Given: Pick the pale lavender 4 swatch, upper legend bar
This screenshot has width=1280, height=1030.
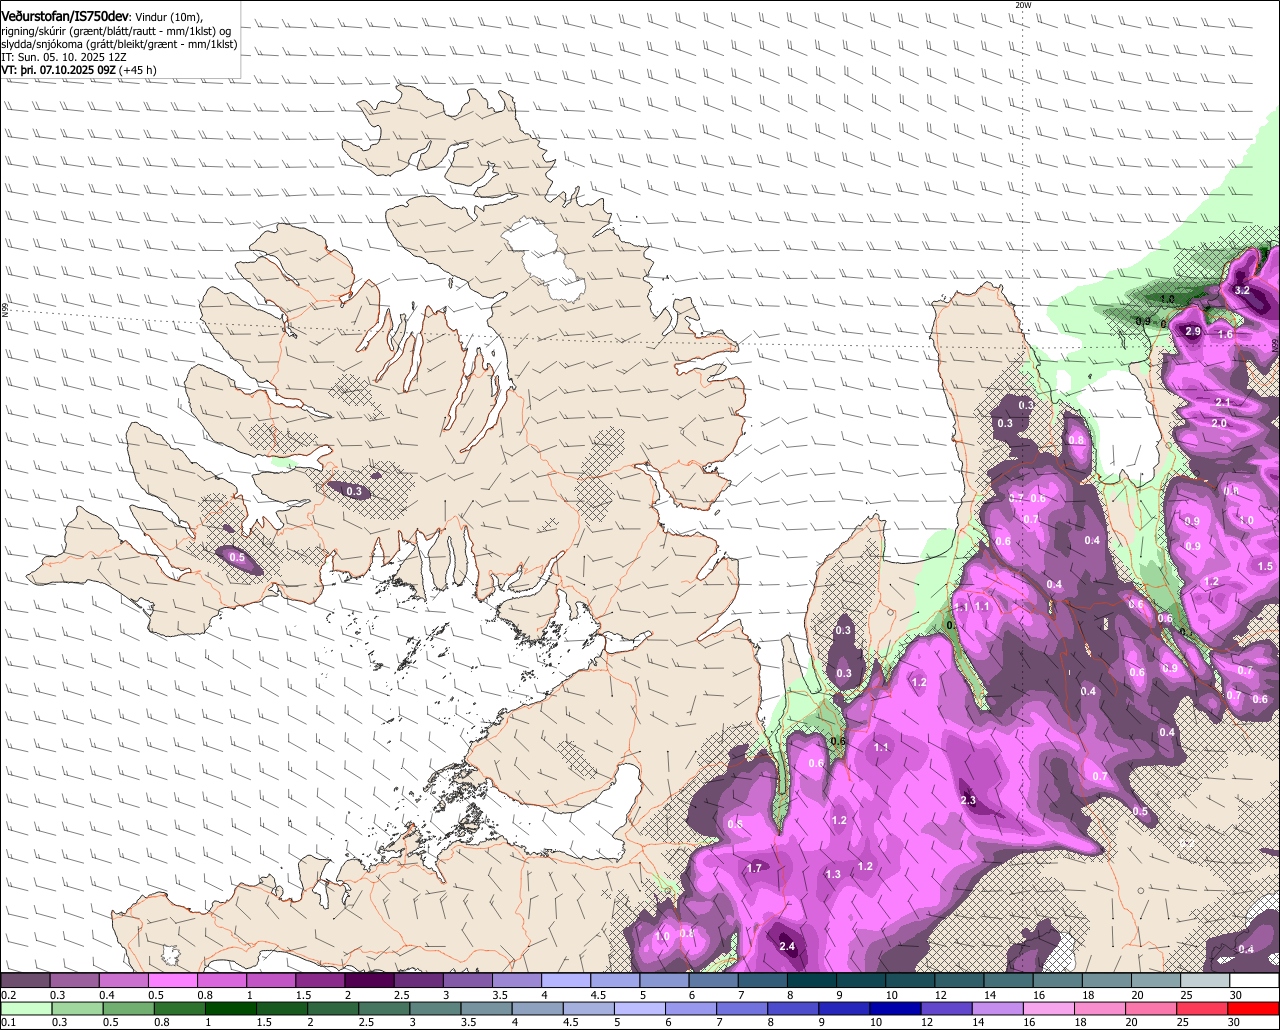Looking at the screenshot, I should tap(566, 980).
